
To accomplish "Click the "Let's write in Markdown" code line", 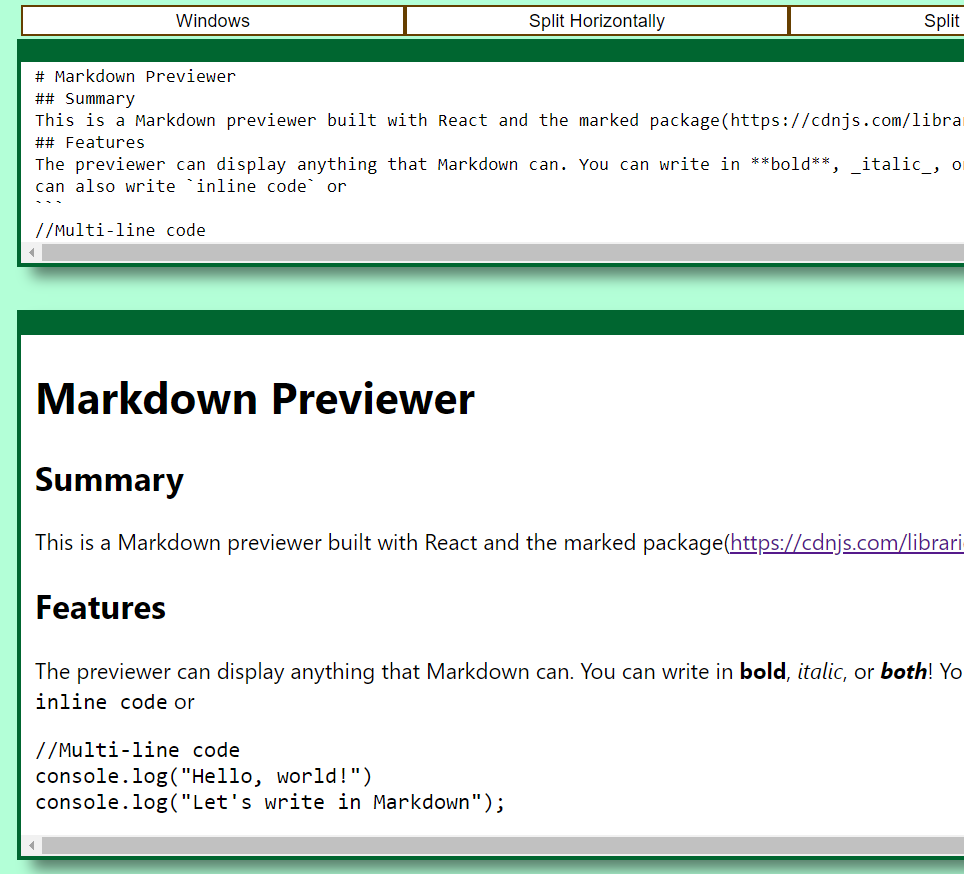I will 270,803.
